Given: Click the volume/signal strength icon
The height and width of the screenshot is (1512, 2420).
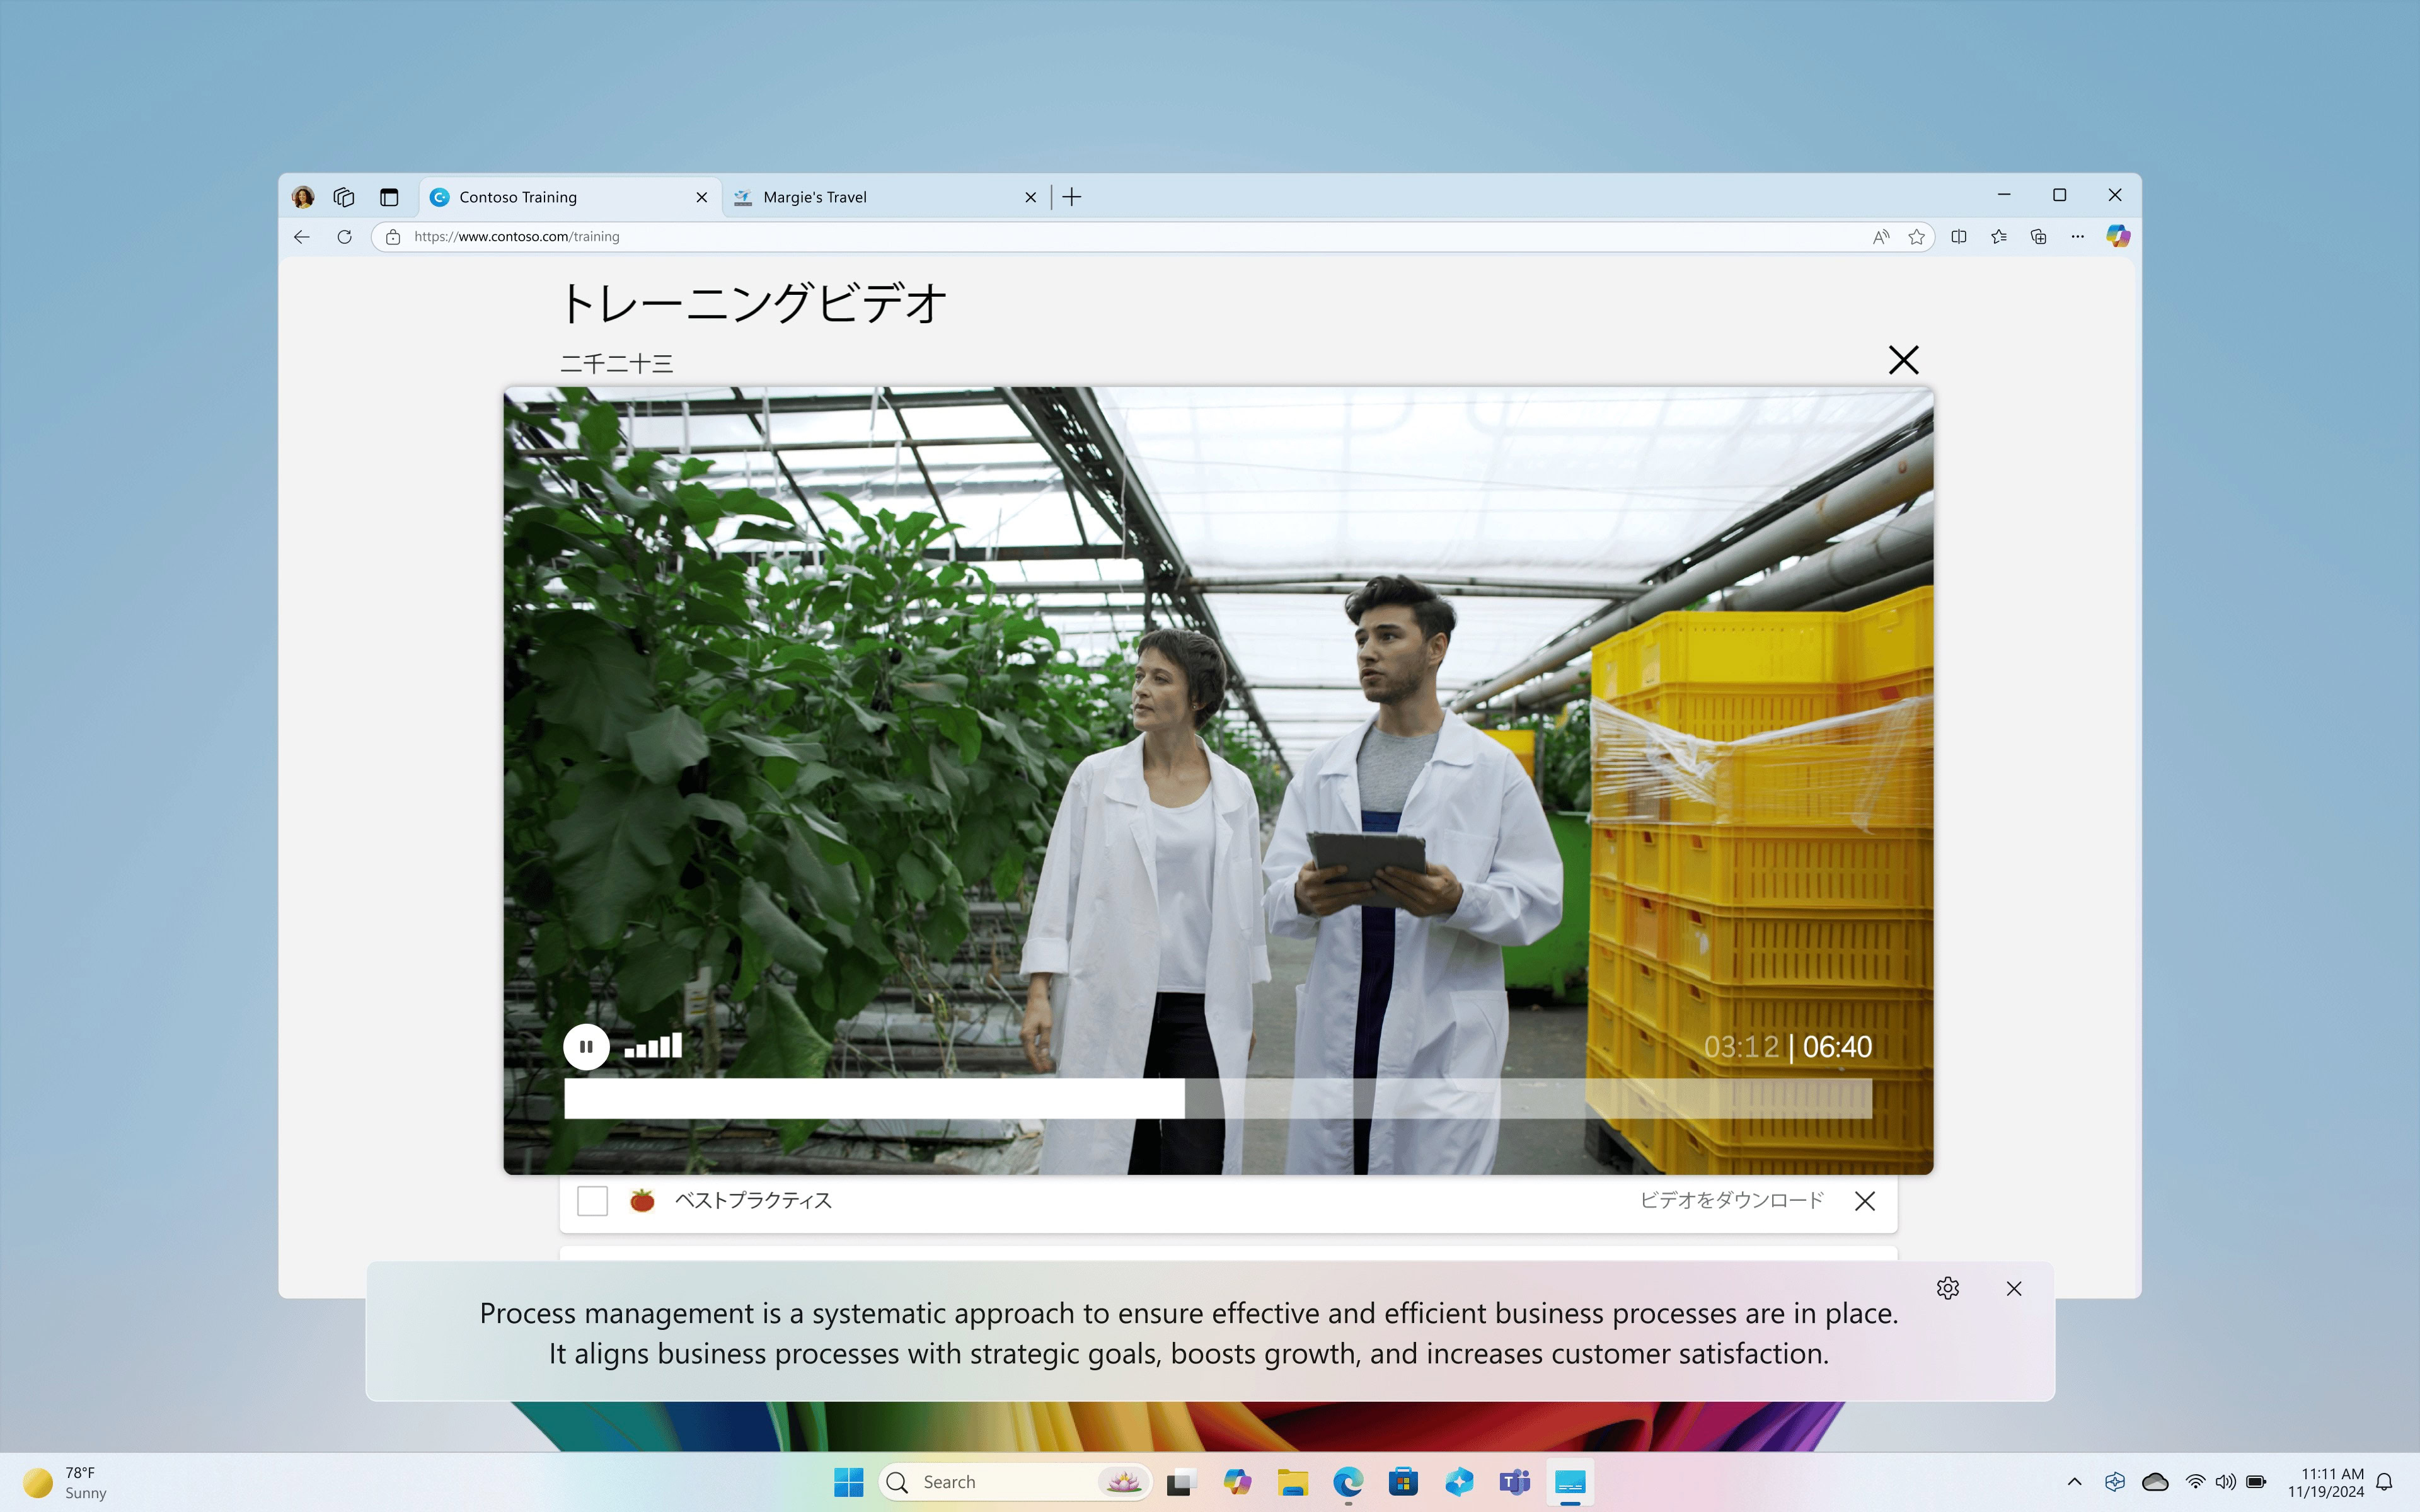Looking at the screenshot, I should point(655,1047).
